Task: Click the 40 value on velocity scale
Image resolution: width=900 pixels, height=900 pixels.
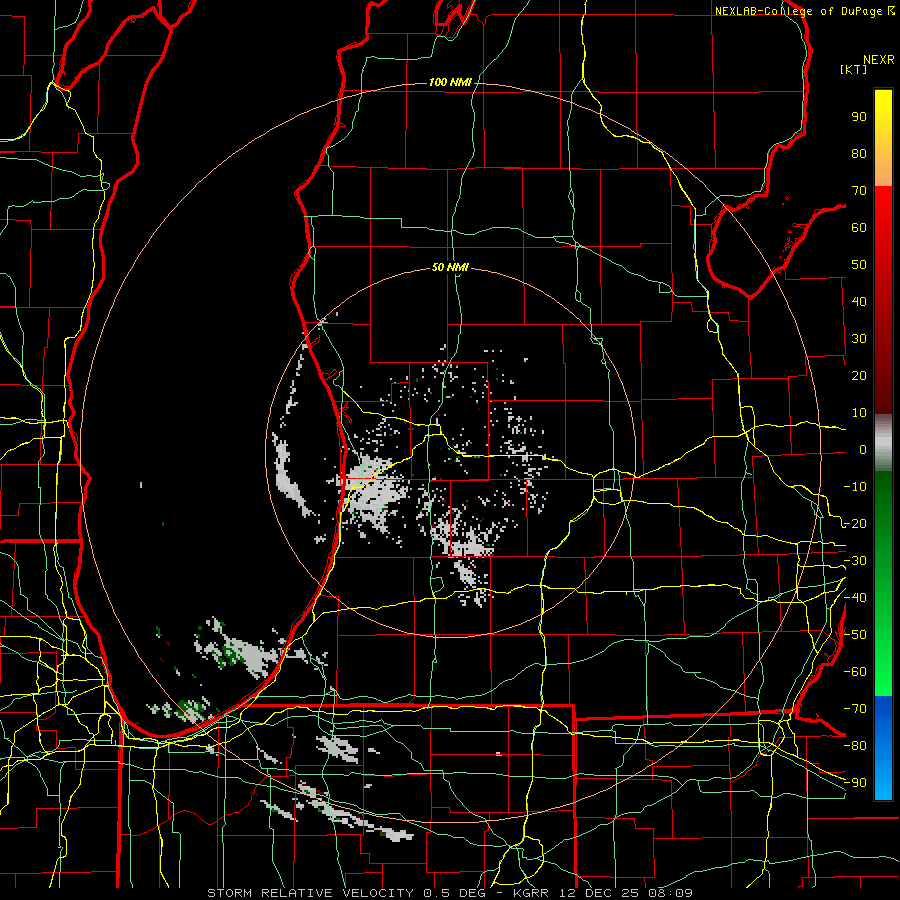Action: [x=859, y=302]
